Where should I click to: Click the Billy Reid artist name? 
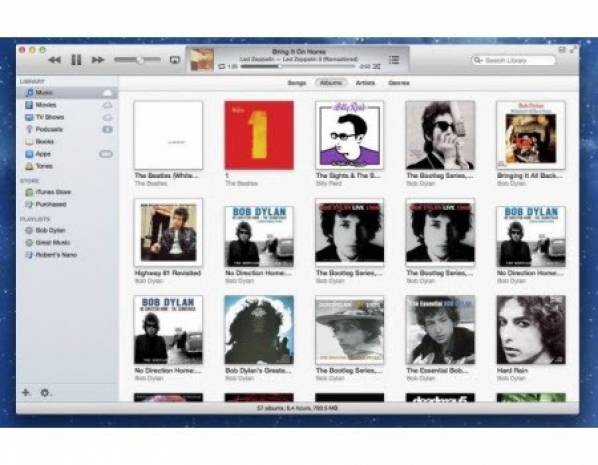tap(329, 183)
